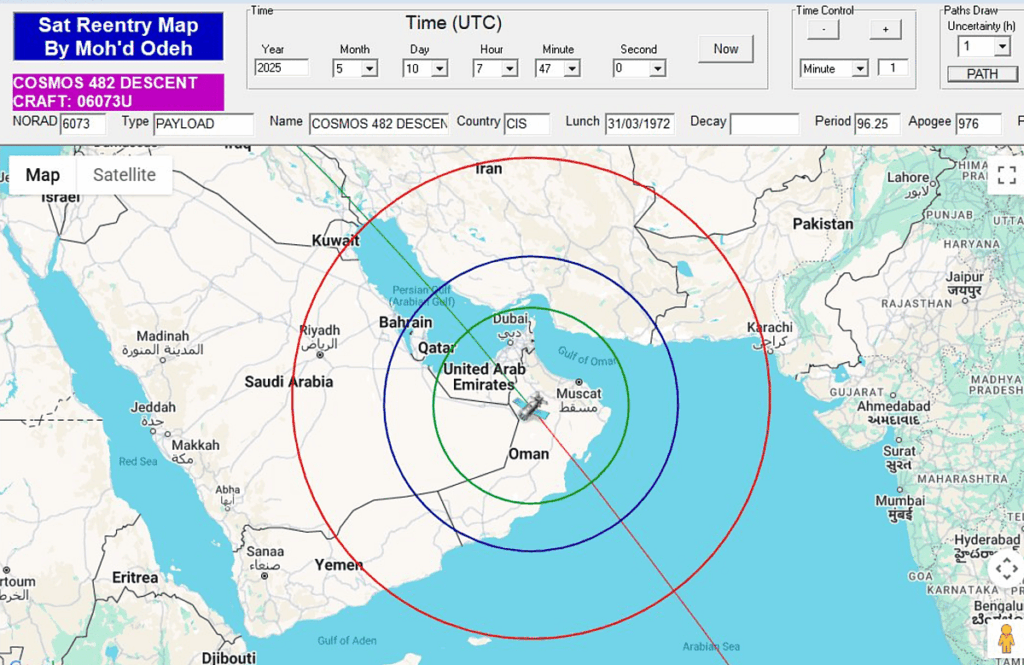Viewport: 1024px width, 665px height.
Task: Click the plus time step button
Action: tap(884, 29)
